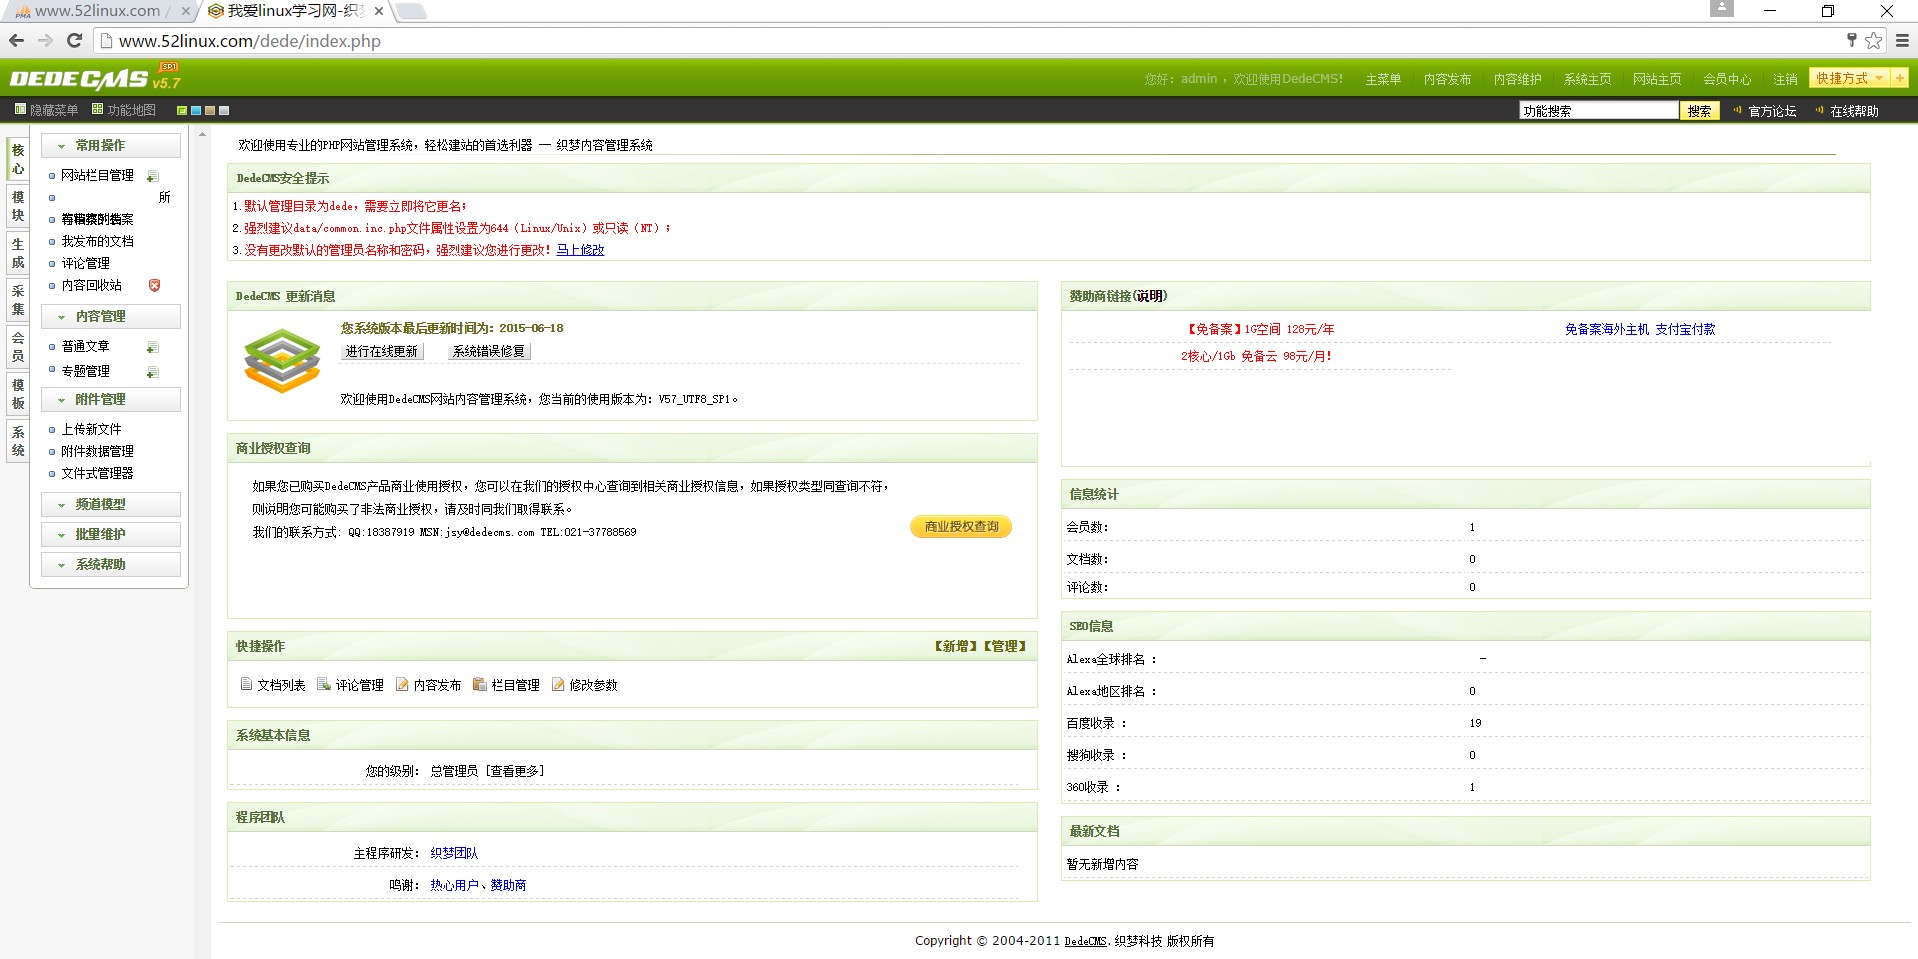Switch to the 模块 side tab
This screenshot has height=959, width=1918.
click(x=18, y=206)
